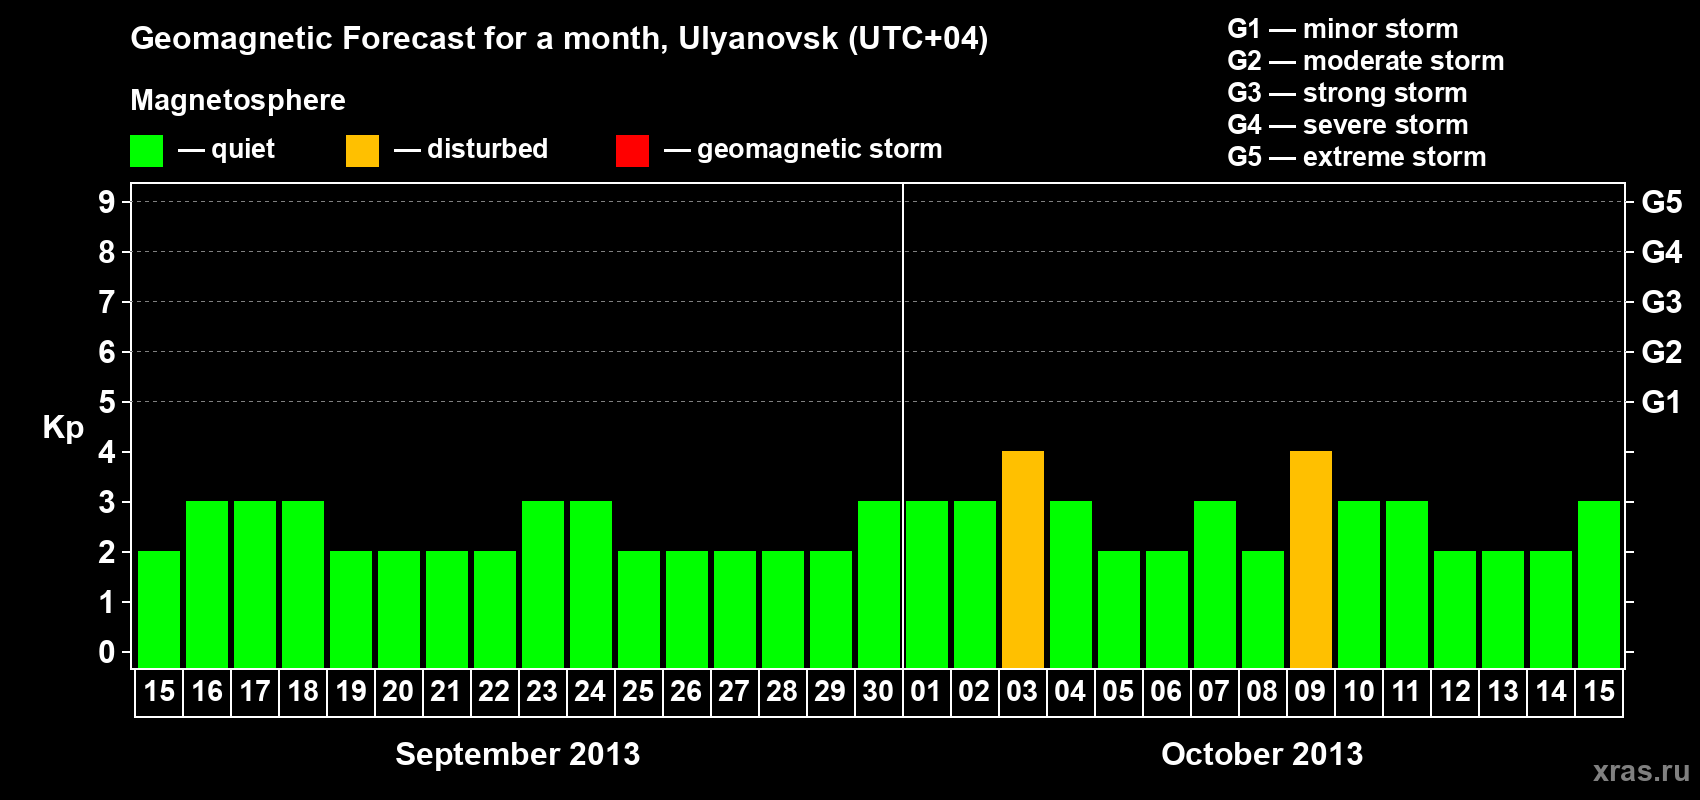
Task: Click 'G1 — minor storm' legend entry
Action: (1343, 29)
